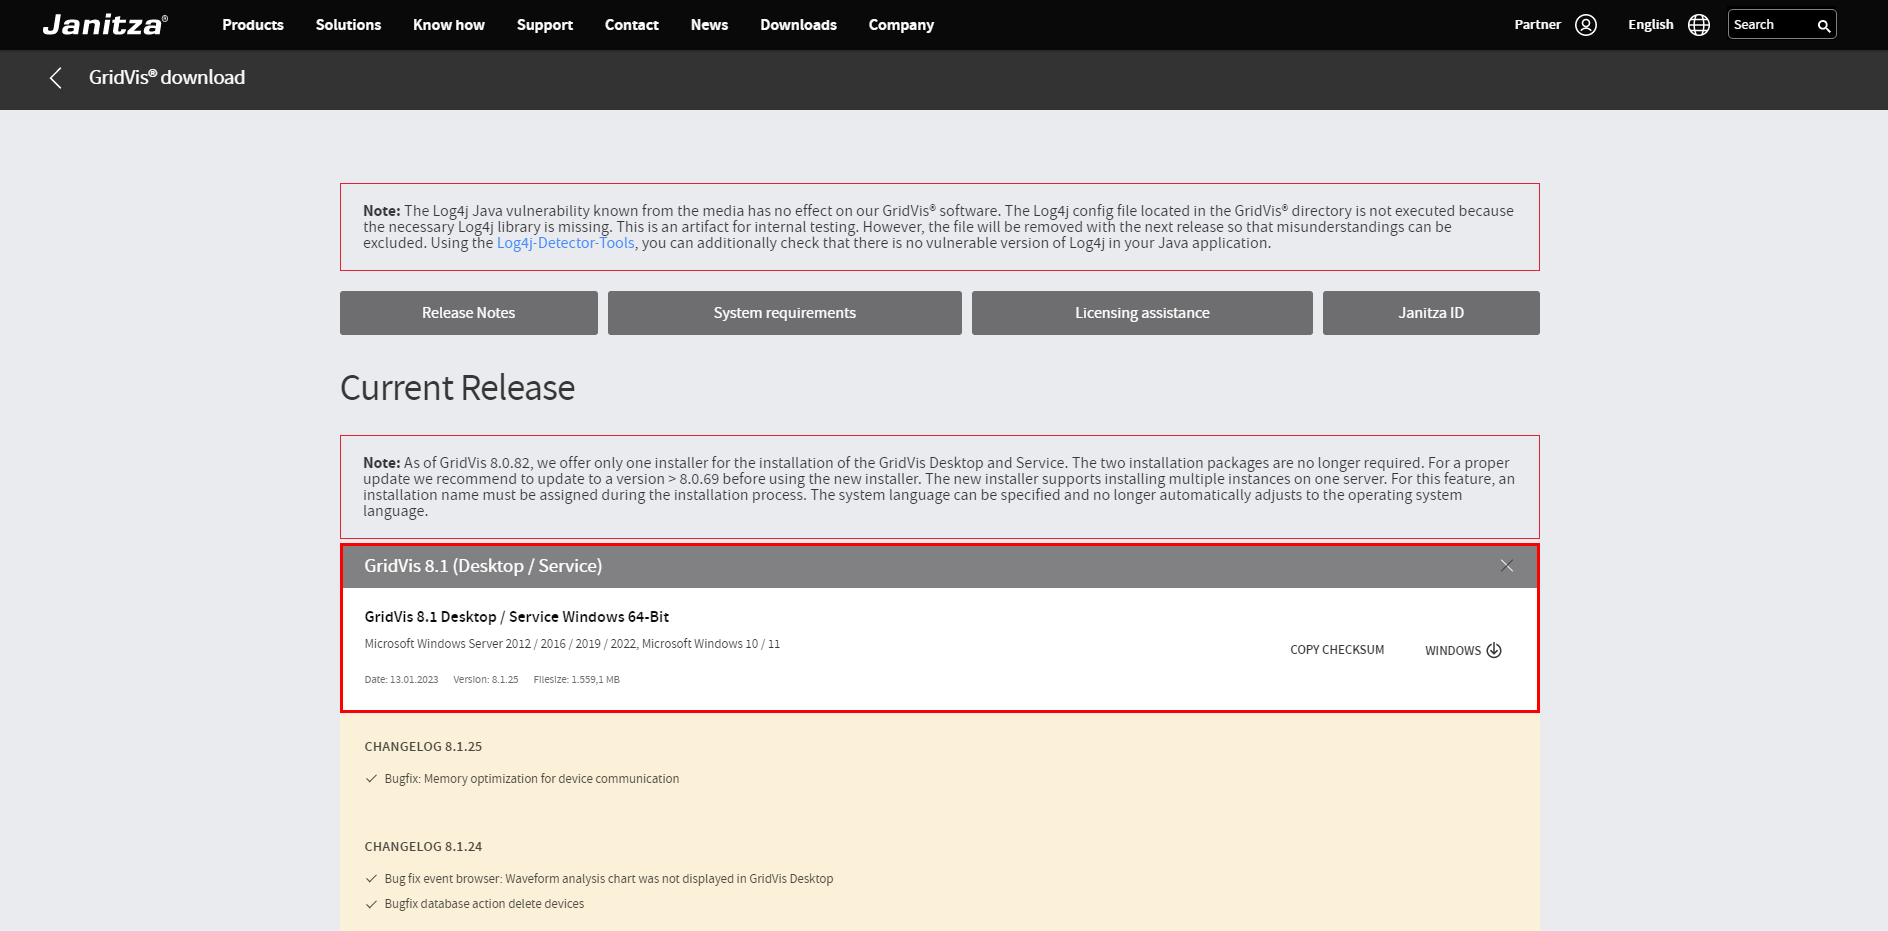Collapse the GridVis 8.1 section with X
This screenshot has width=1888, height=931.
tap(1507, 566)
